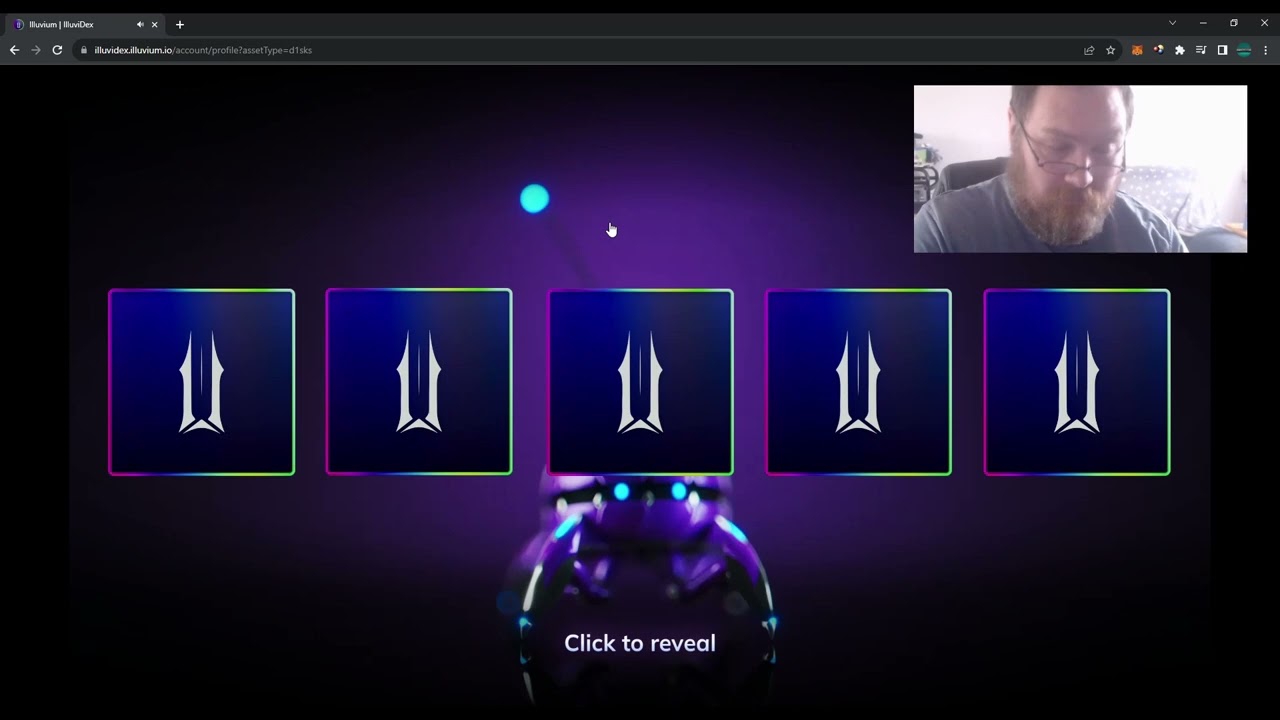This screenshot has width=1280, height=720.
Task: Reveal the fourth card from left
Action: coord(858,382)
